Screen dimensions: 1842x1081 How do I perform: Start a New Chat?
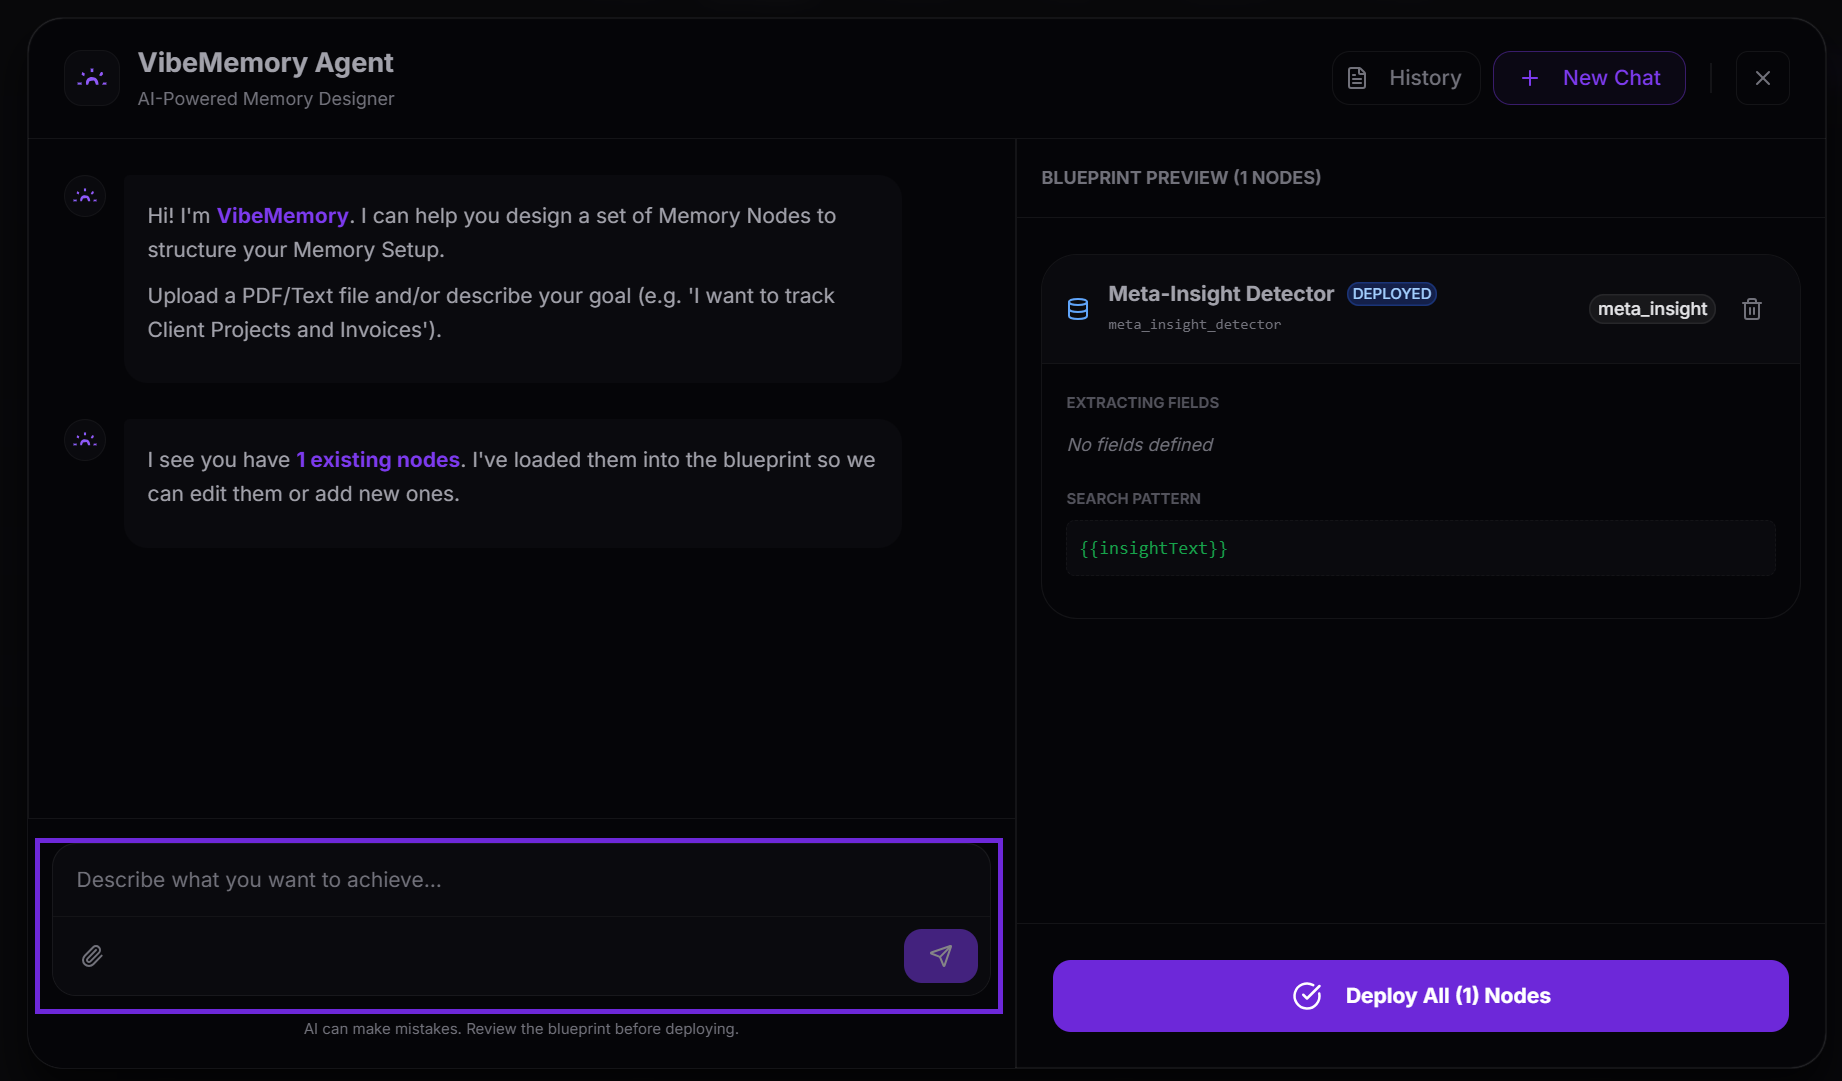(x=1588, y=78)
